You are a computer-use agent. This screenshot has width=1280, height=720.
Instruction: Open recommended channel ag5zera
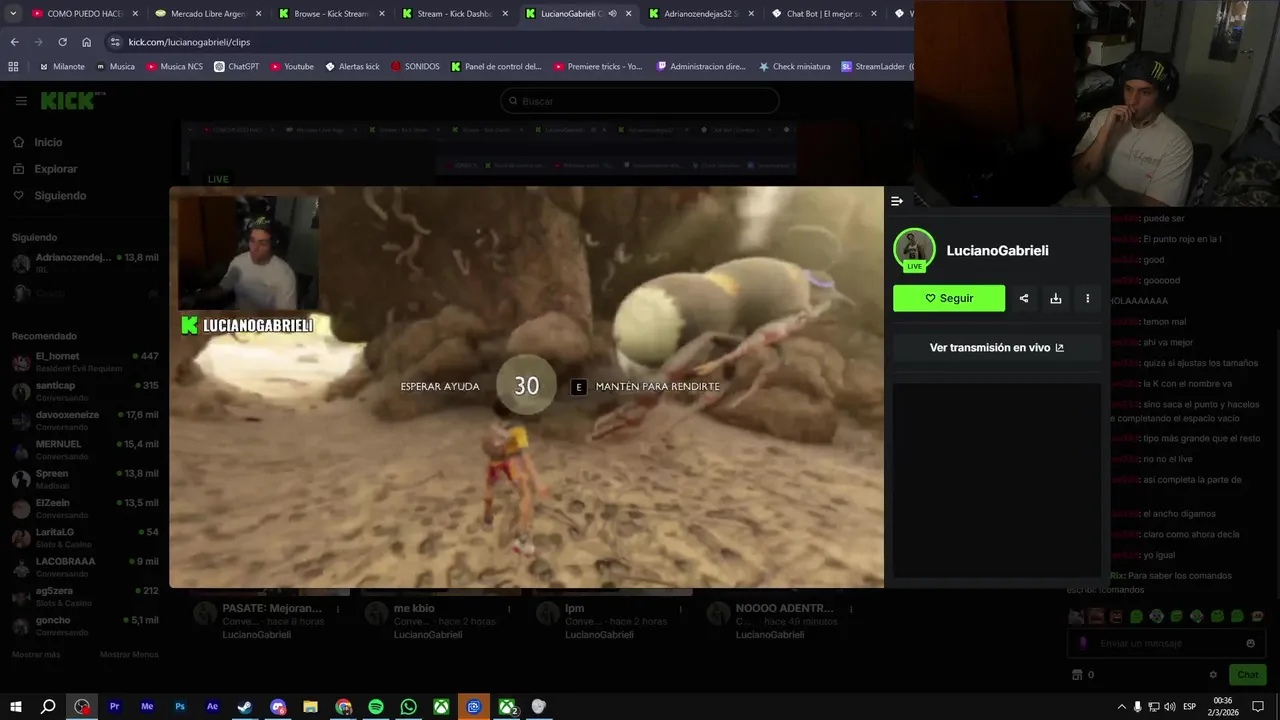(x=85, y=596)
